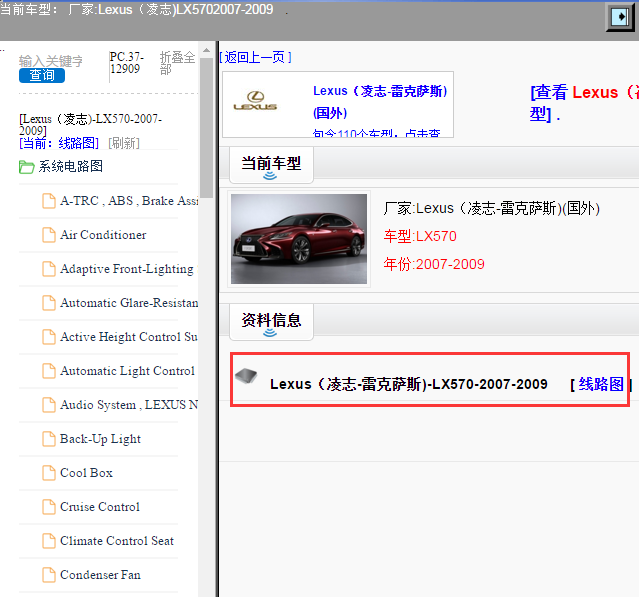The width and height of the screenshot is (639, 597).
Task: Click 折叠全部 to collapse all
Action: click(x=177, y=63)
